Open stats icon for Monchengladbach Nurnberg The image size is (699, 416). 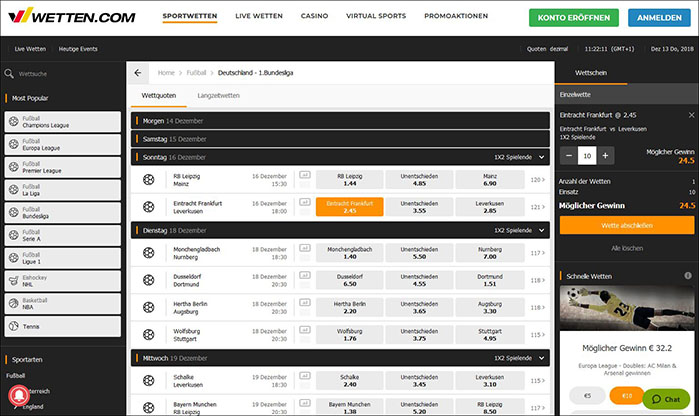pos(305,248)
